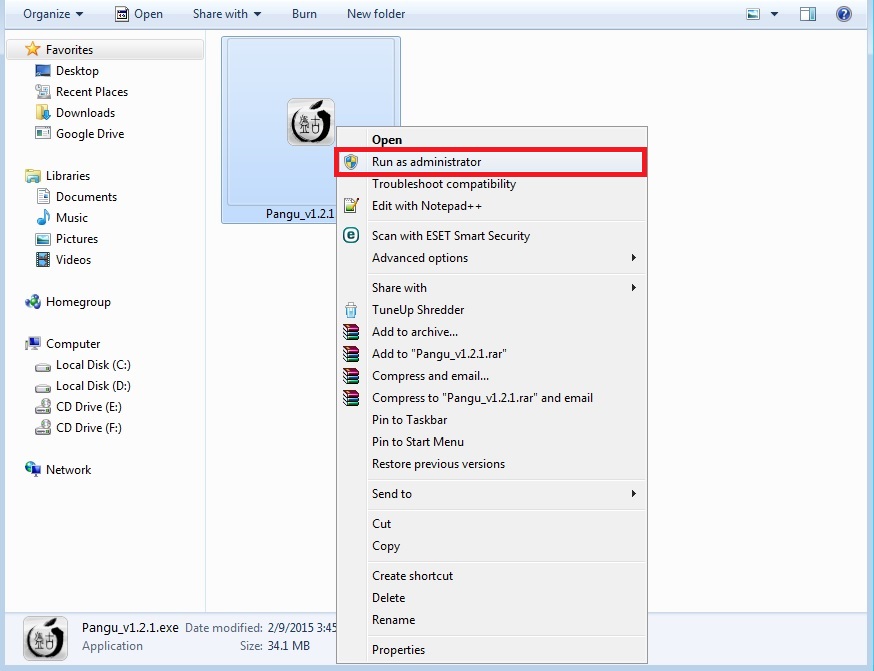The image size is (874, 671).
Task: Choose Create shortcut
Action: [491, 576]
